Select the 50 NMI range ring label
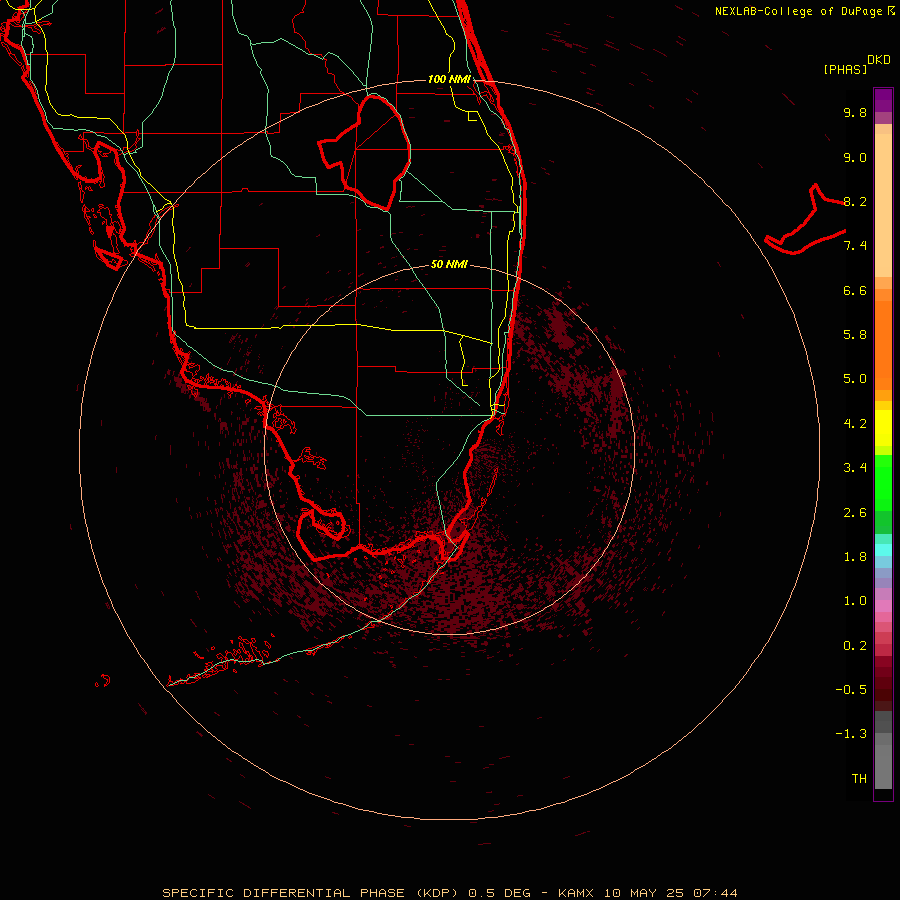 point(449,264)
